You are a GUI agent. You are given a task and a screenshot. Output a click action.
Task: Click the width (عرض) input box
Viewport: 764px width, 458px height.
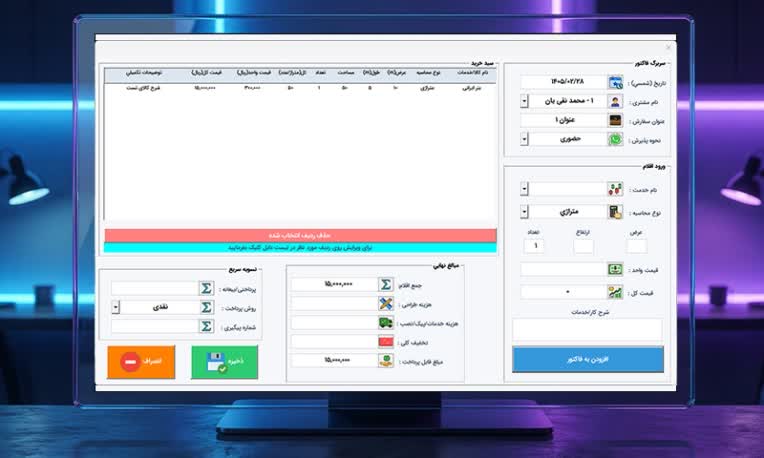click(636, 246)
